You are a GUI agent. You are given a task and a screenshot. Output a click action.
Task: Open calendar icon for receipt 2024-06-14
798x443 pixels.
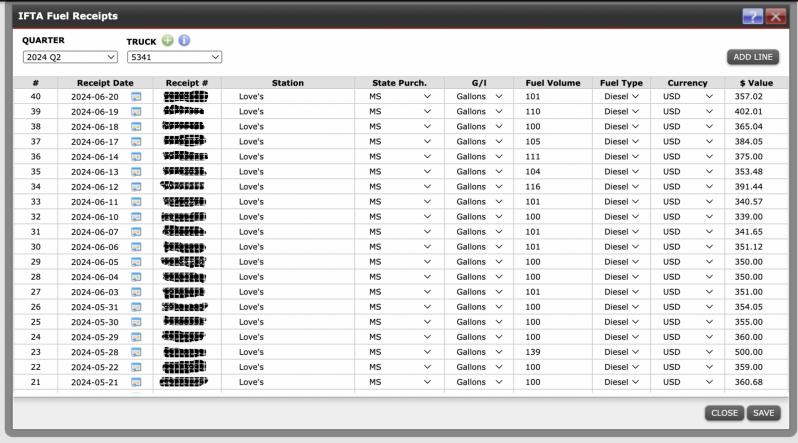(x=136, y=157)
